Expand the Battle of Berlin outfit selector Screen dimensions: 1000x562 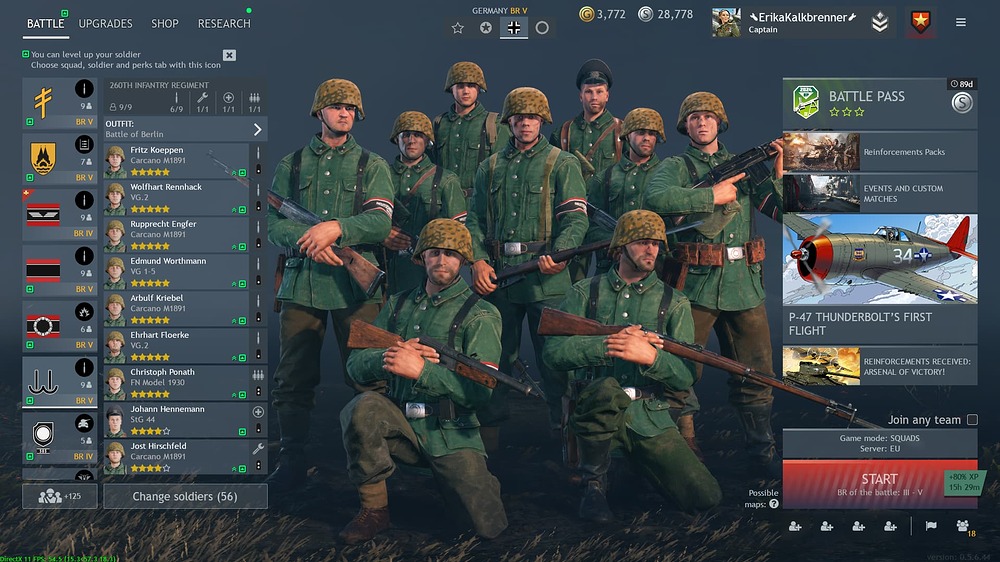pos(186,129)
